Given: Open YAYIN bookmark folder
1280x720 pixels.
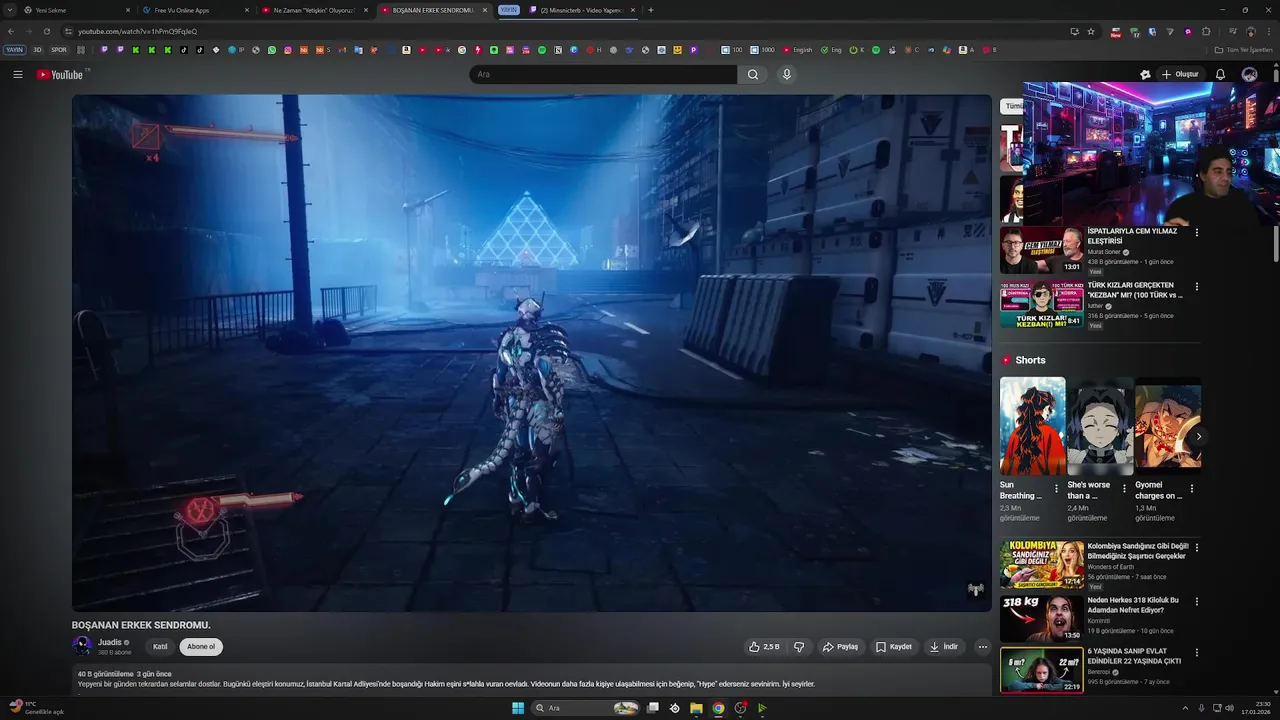Looking at the screenshot, I should click(x=14, y=49).
